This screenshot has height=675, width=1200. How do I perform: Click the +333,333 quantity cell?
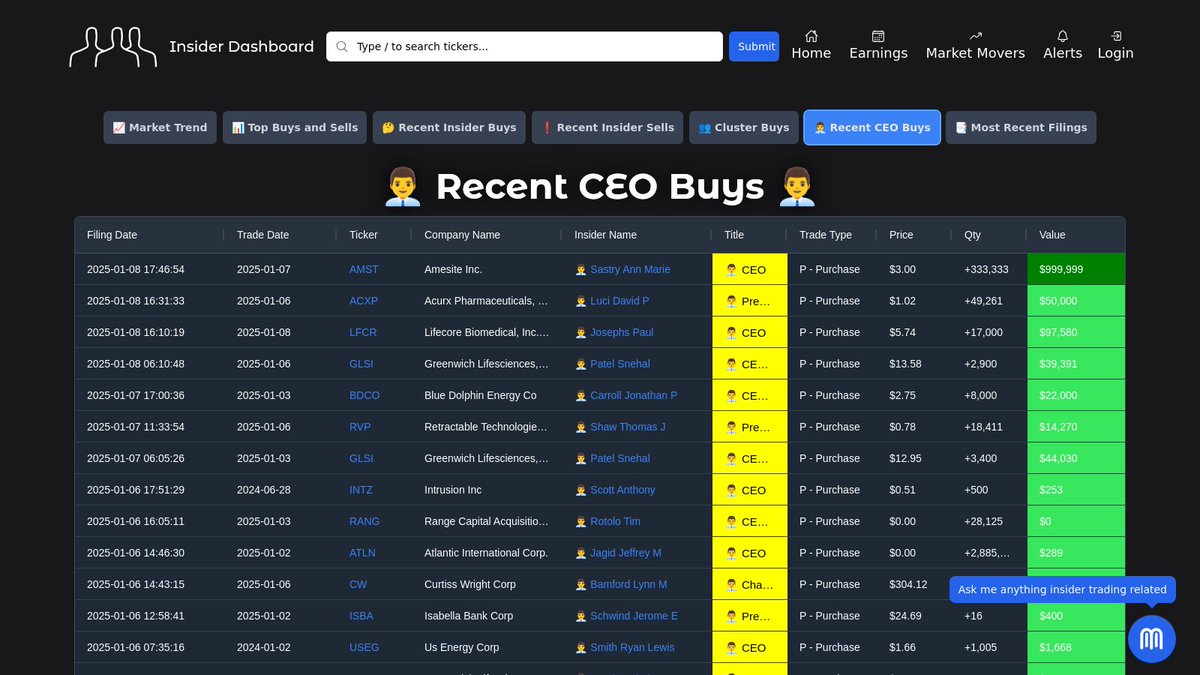click(989, 269)
